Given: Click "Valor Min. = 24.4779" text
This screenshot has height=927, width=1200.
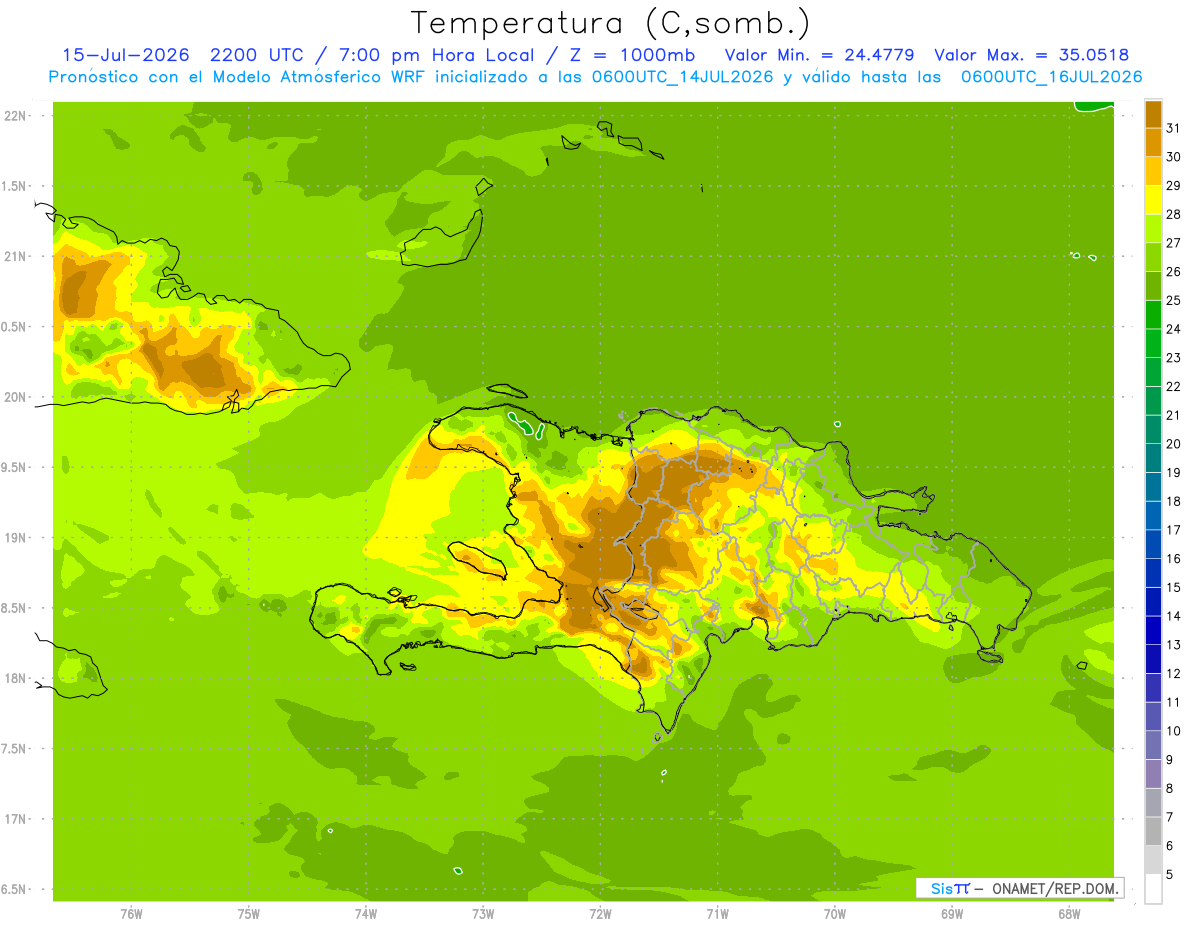Looking at the screenshot, I should tap(819, 55).
